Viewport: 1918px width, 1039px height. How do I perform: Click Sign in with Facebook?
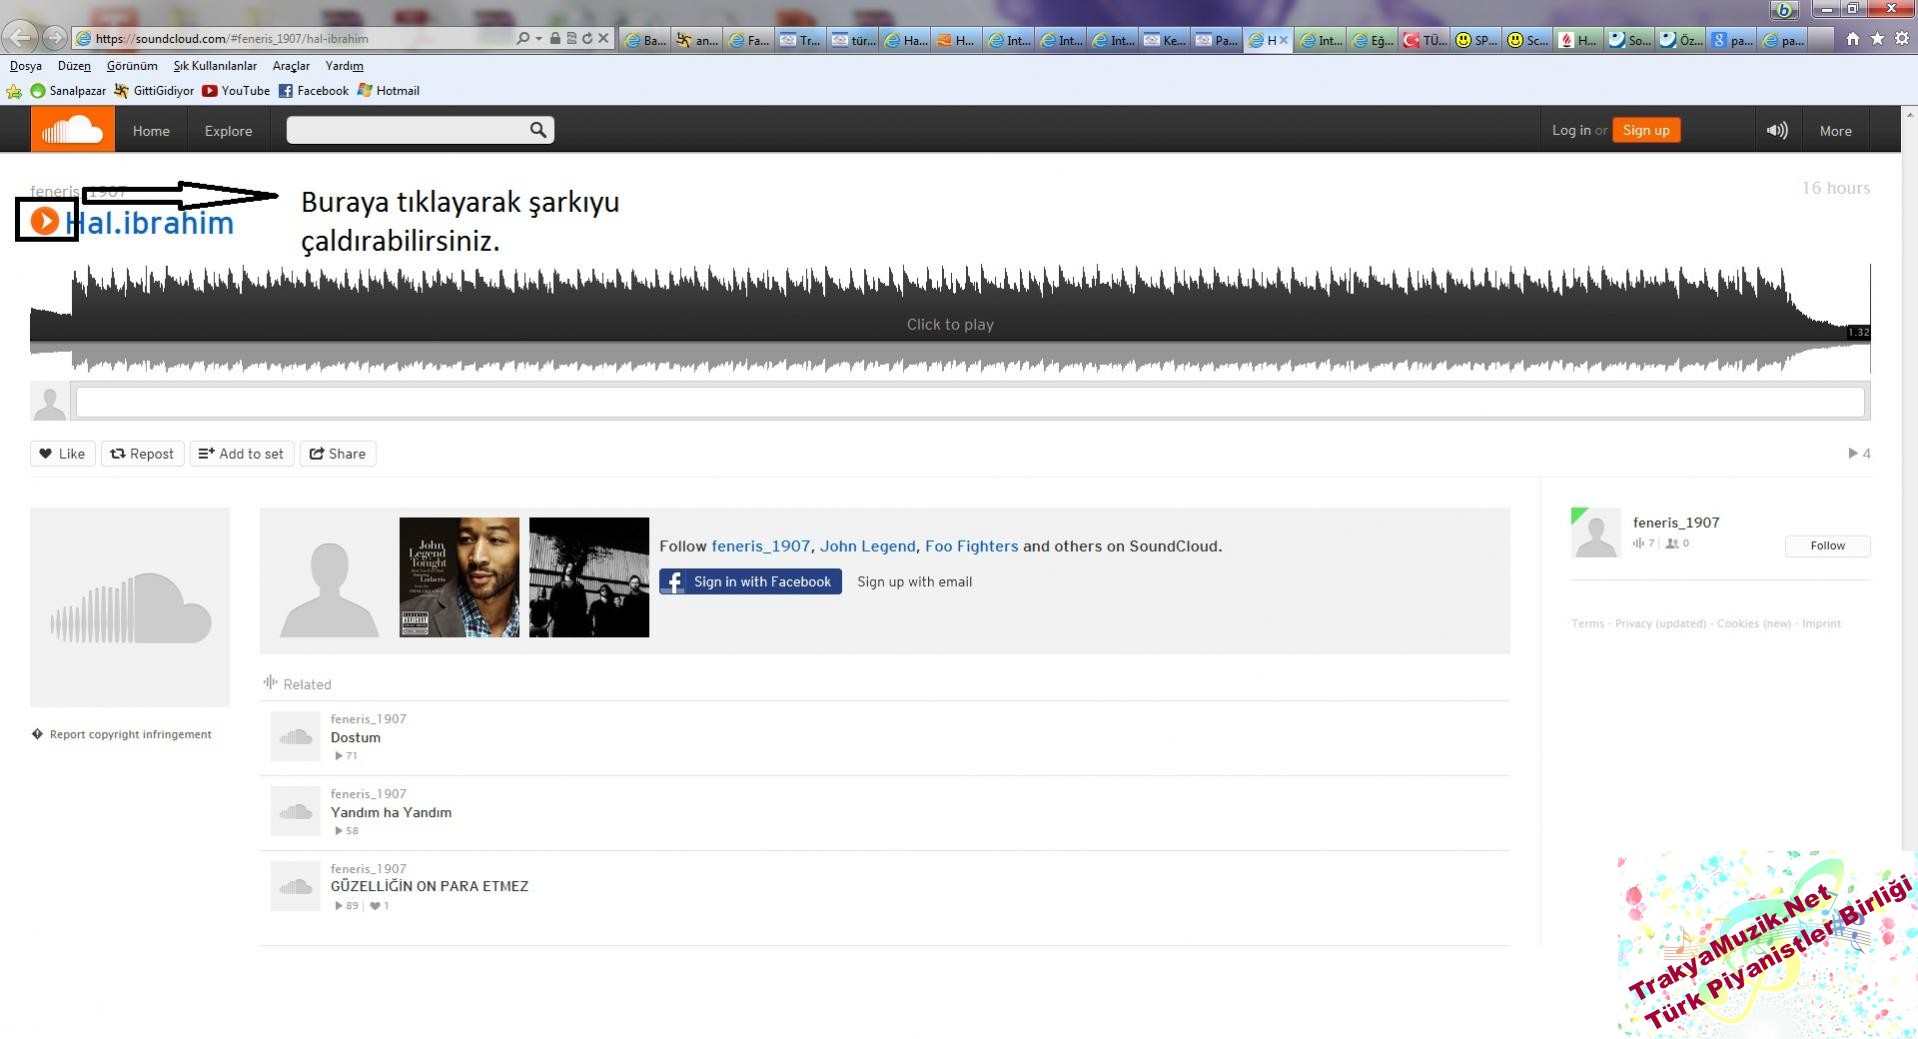click(x=750, y=582)
